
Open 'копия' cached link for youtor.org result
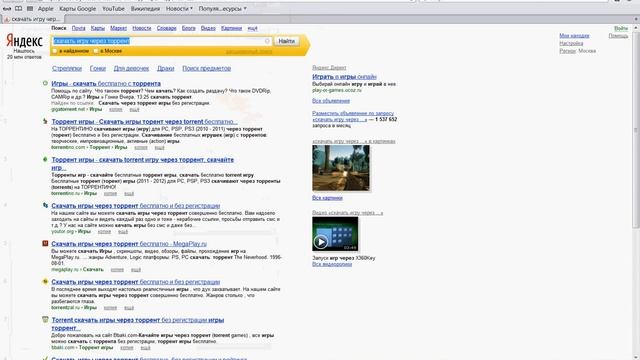104,231
